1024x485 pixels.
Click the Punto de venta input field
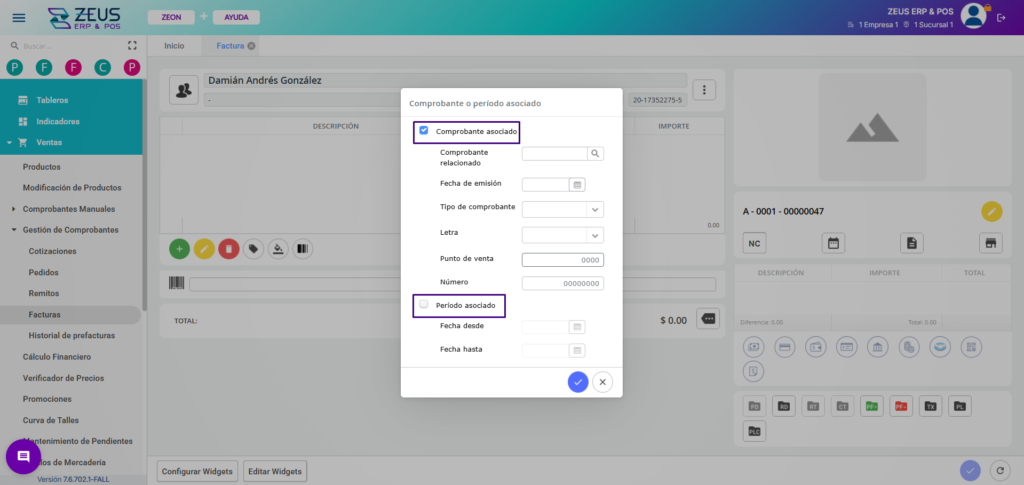click(563, 260)
